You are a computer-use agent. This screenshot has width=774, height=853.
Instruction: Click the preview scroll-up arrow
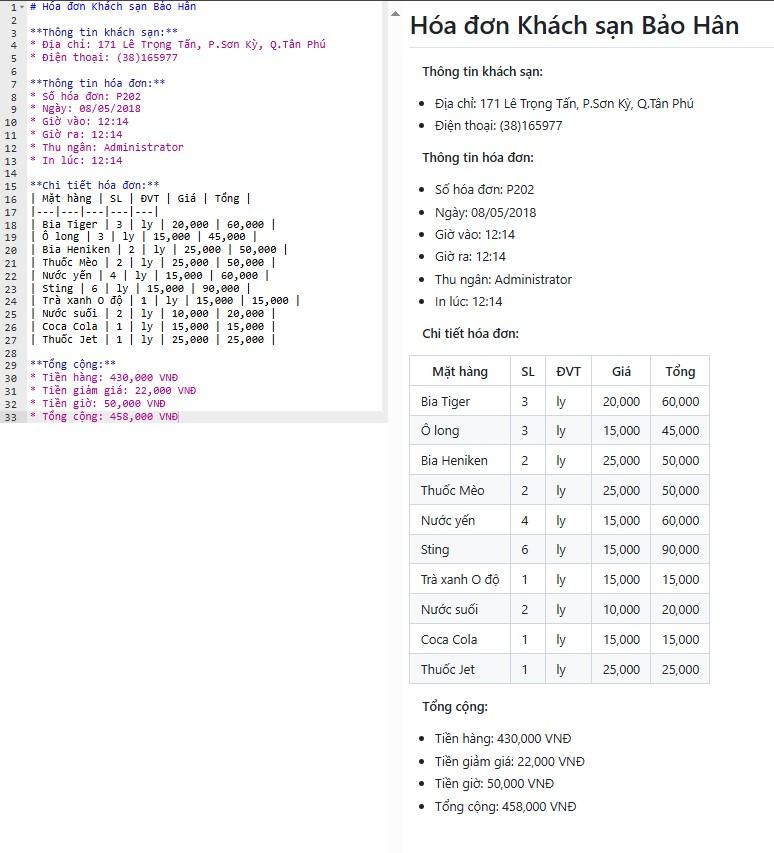[x=395, y=14]
